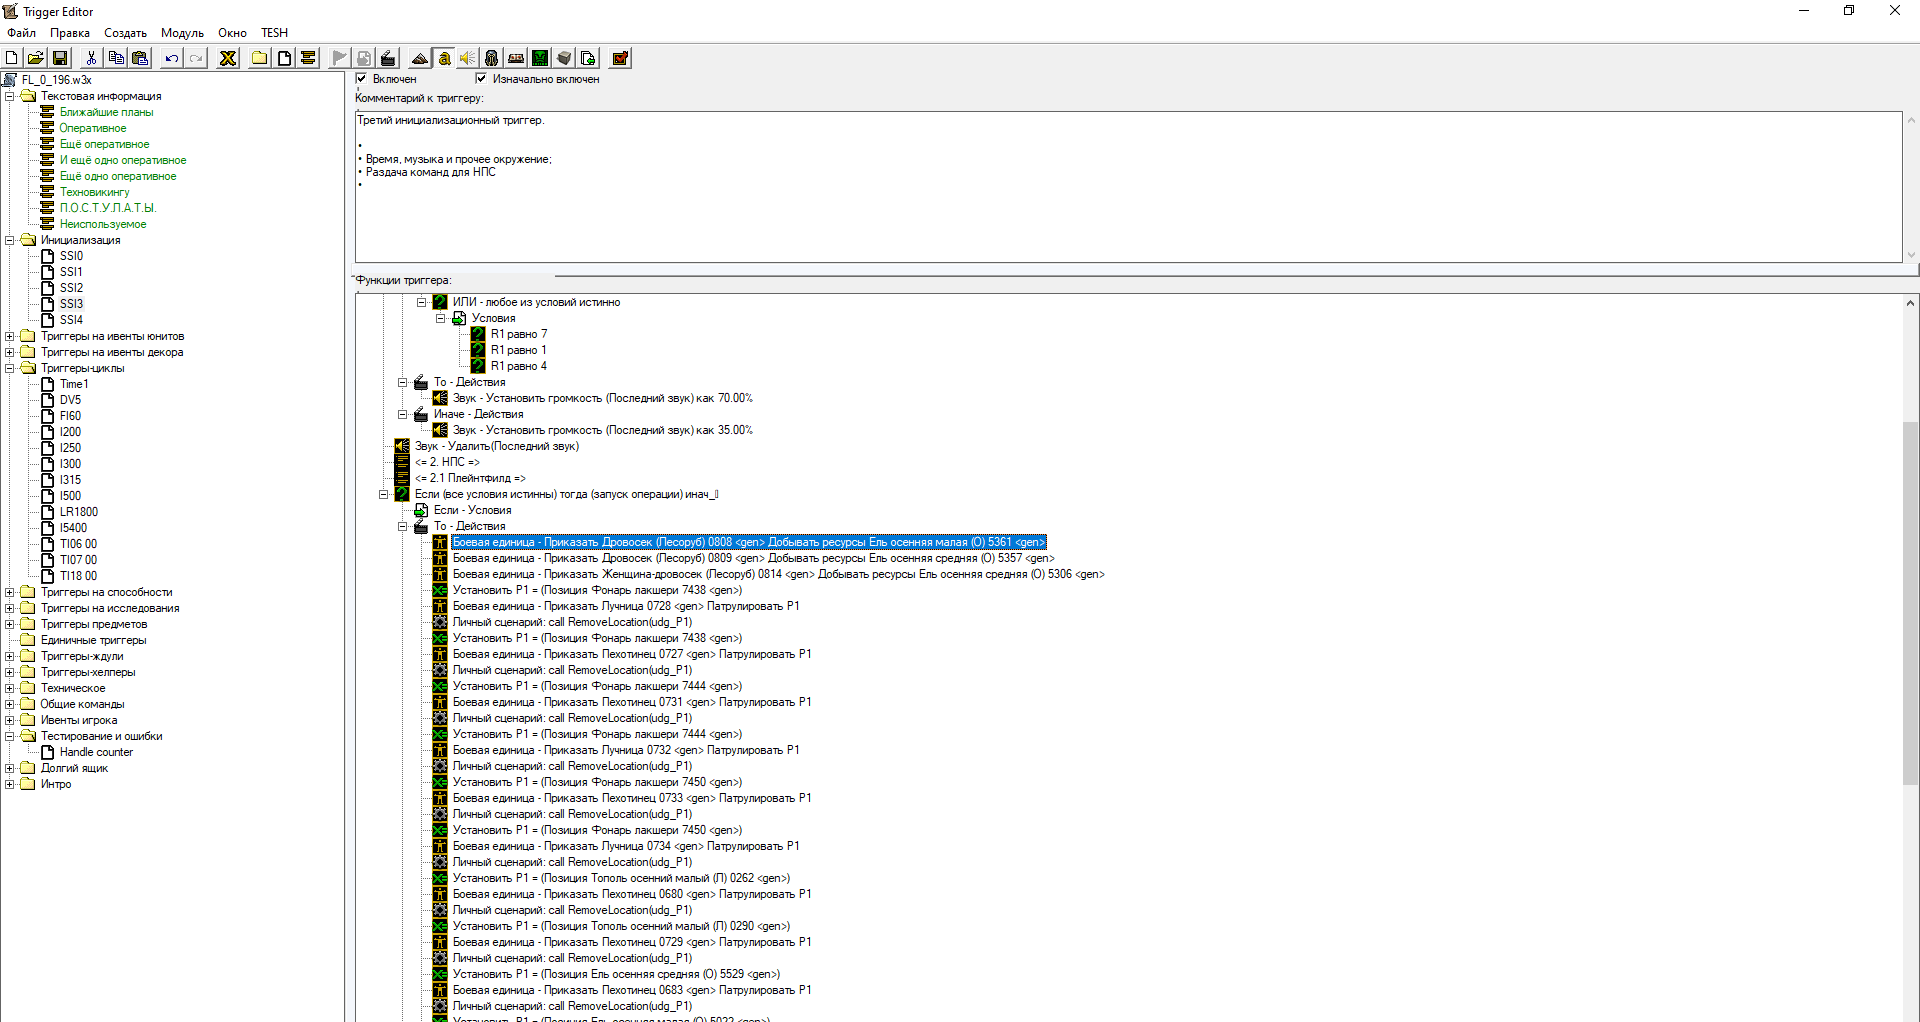Open the TESH menu

coord(274,33)
